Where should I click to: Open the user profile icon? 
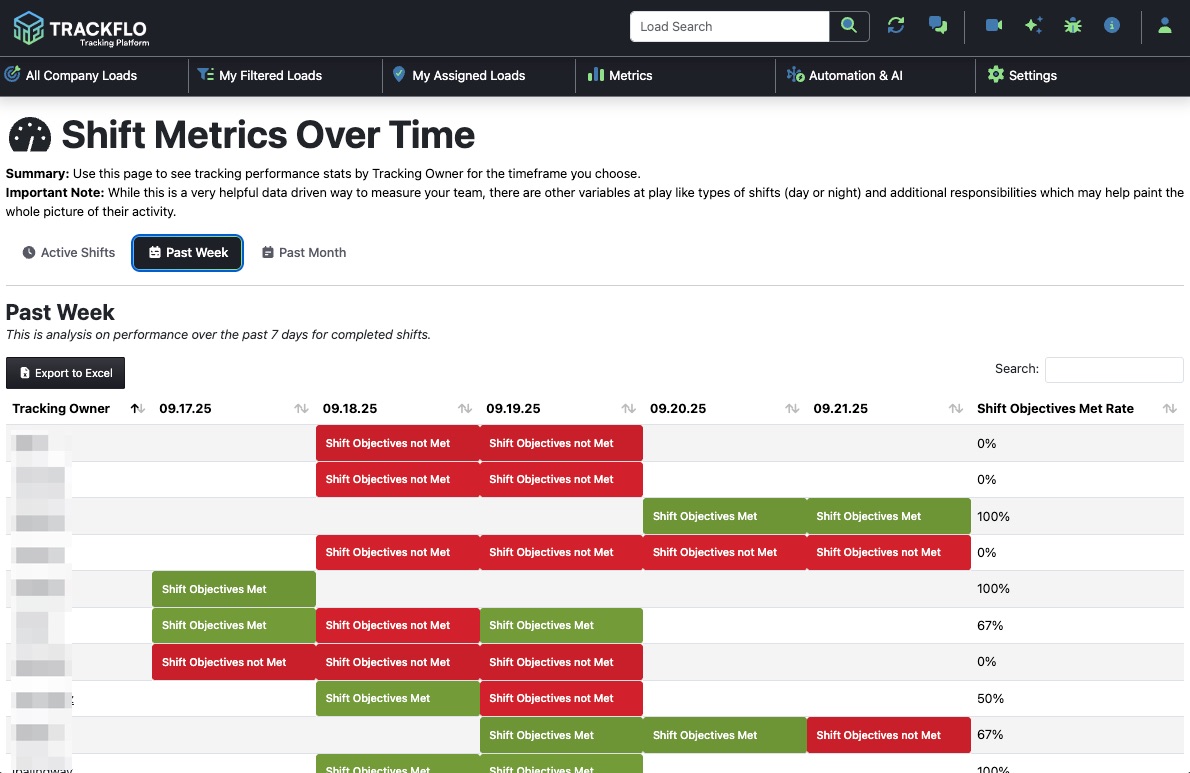tap(1164, 26)
